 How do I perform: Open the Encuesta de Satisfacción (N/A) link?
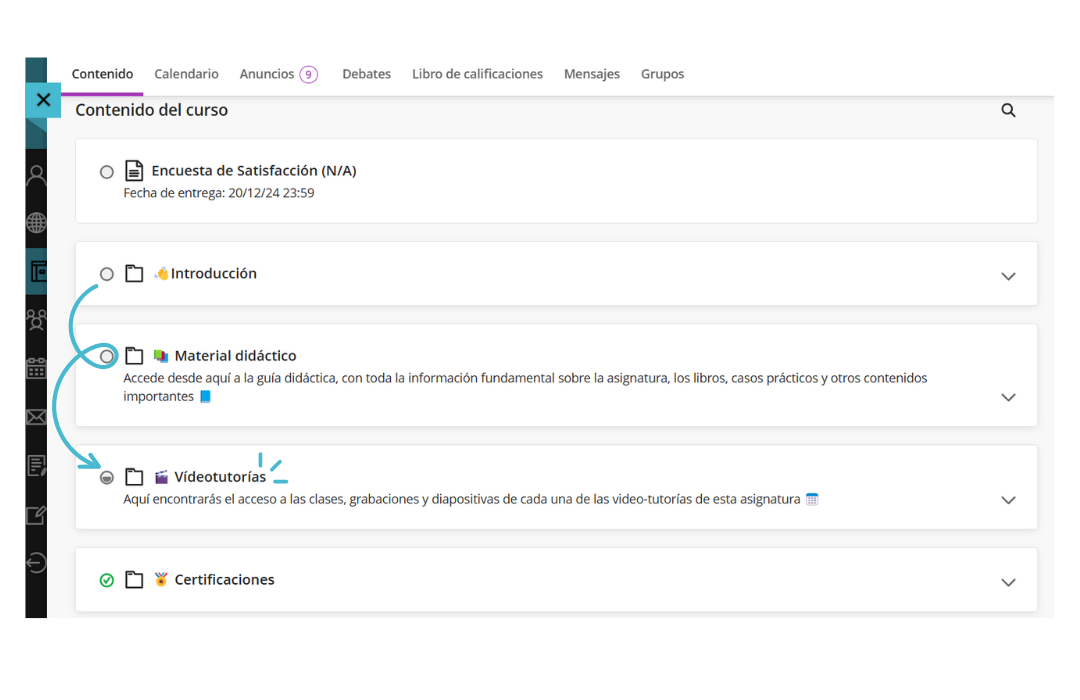point(253,171)
